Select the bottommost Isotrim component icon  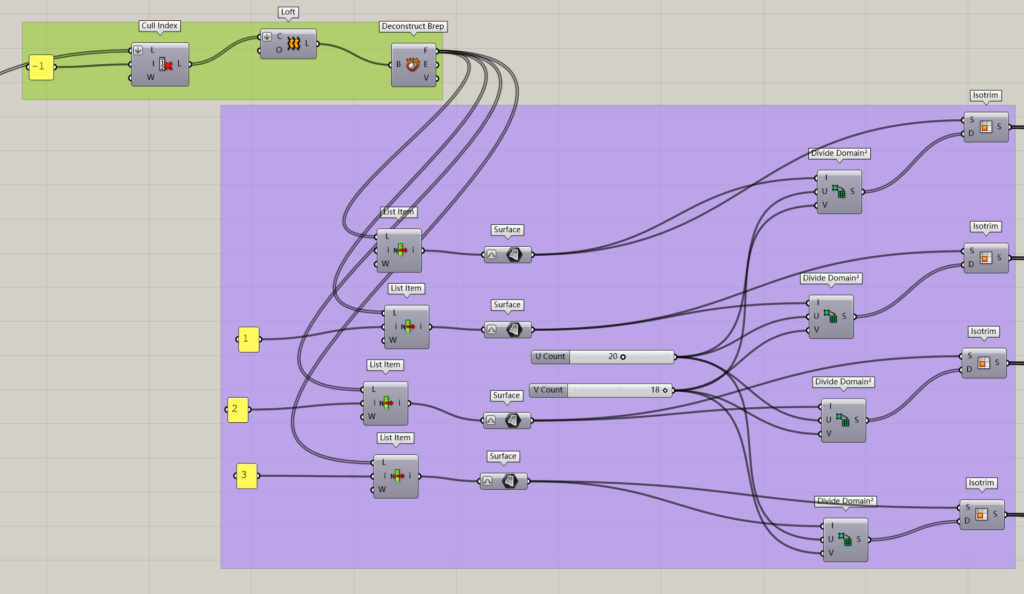tap(981, 514)
